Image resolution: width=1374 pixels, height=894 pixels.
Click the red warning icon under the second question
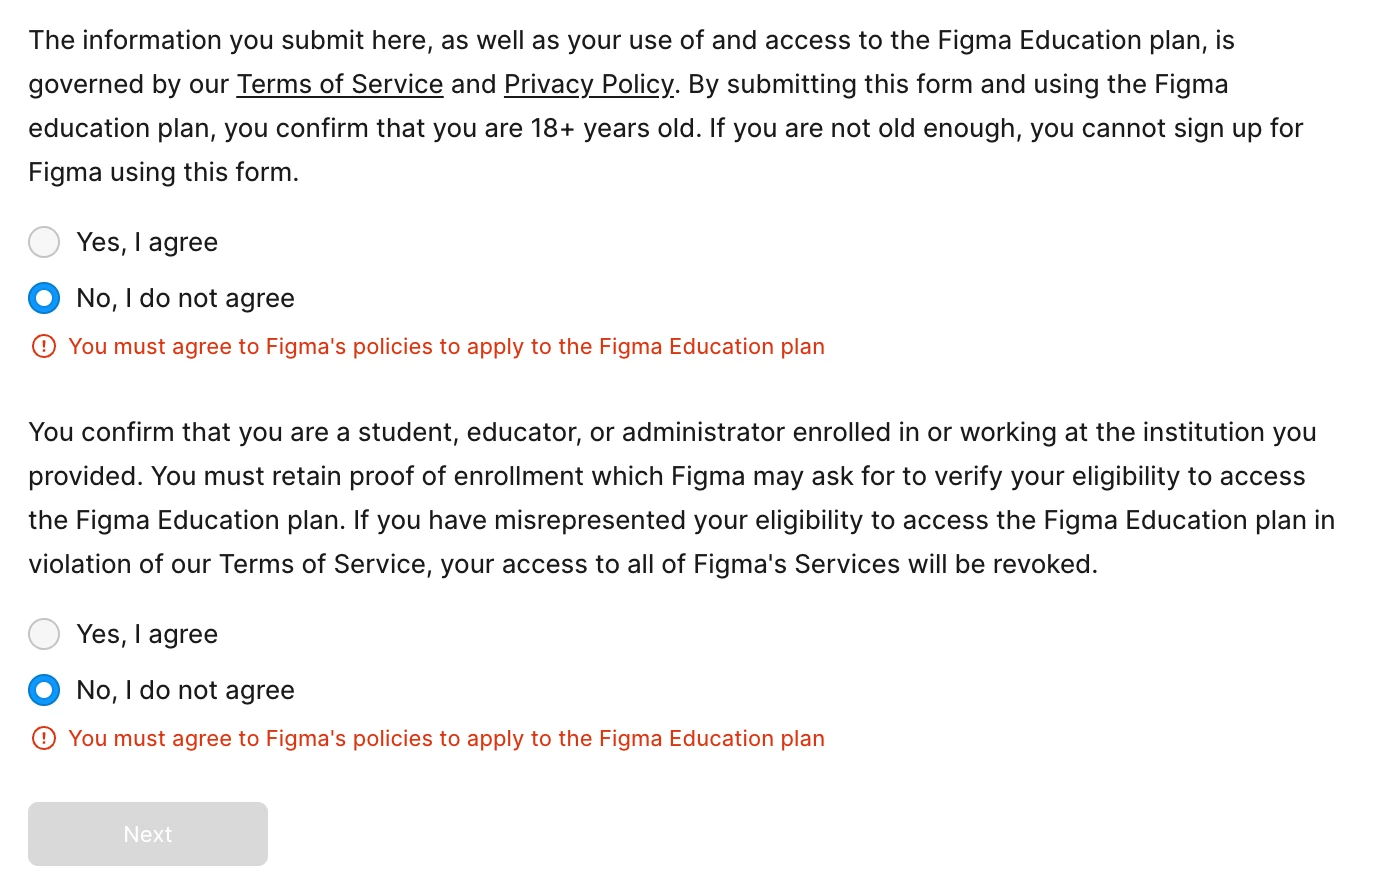44,738
